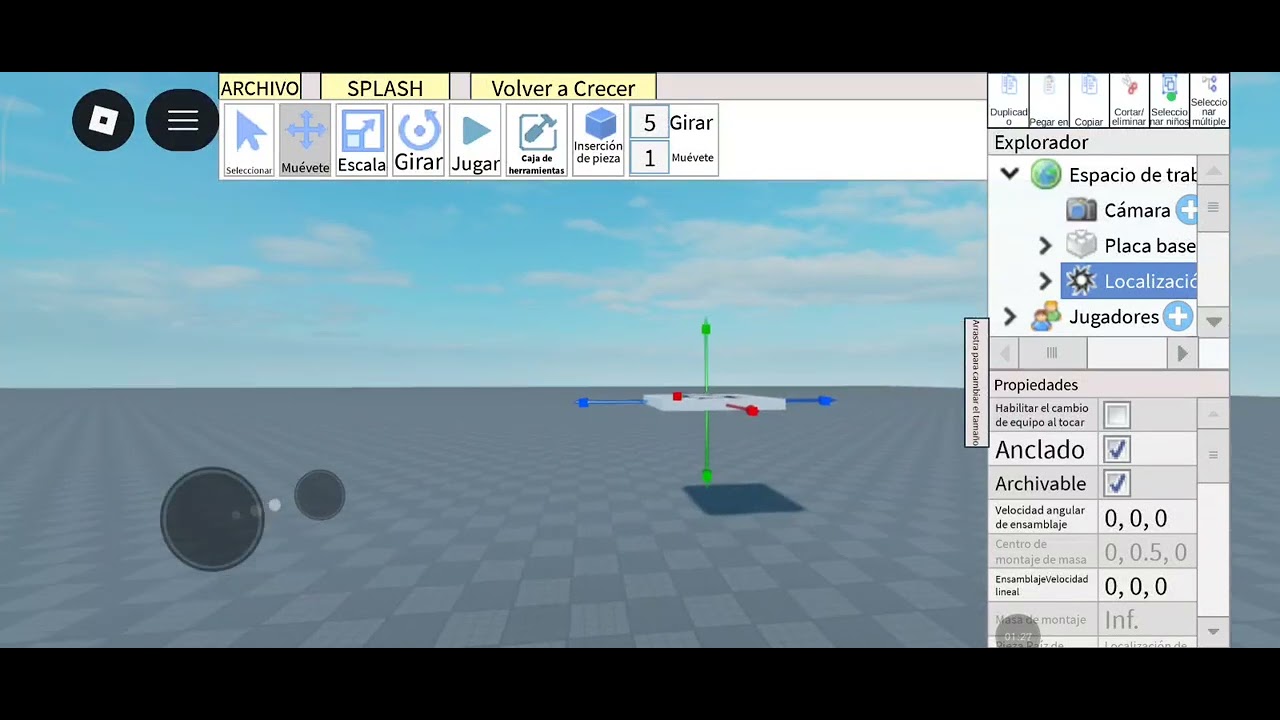The height and width of the screenshot is (720, 1280).
Task: Edit the Girar increment value 5
Action: 649,123
